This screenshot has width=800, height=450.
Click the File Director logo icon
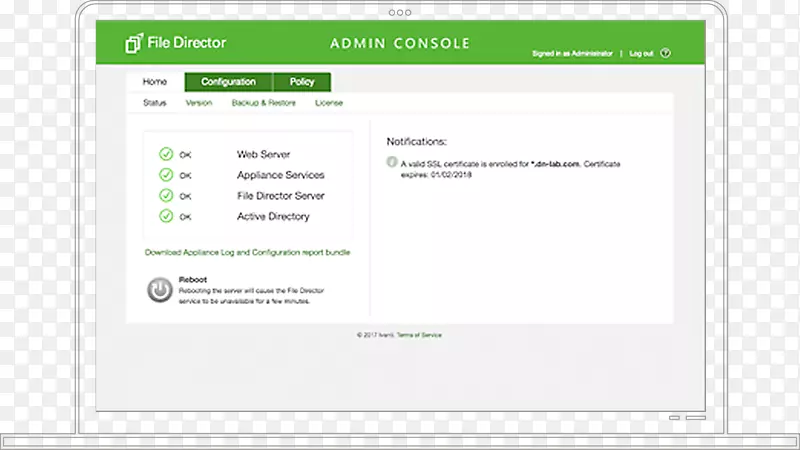coord(134,43)
